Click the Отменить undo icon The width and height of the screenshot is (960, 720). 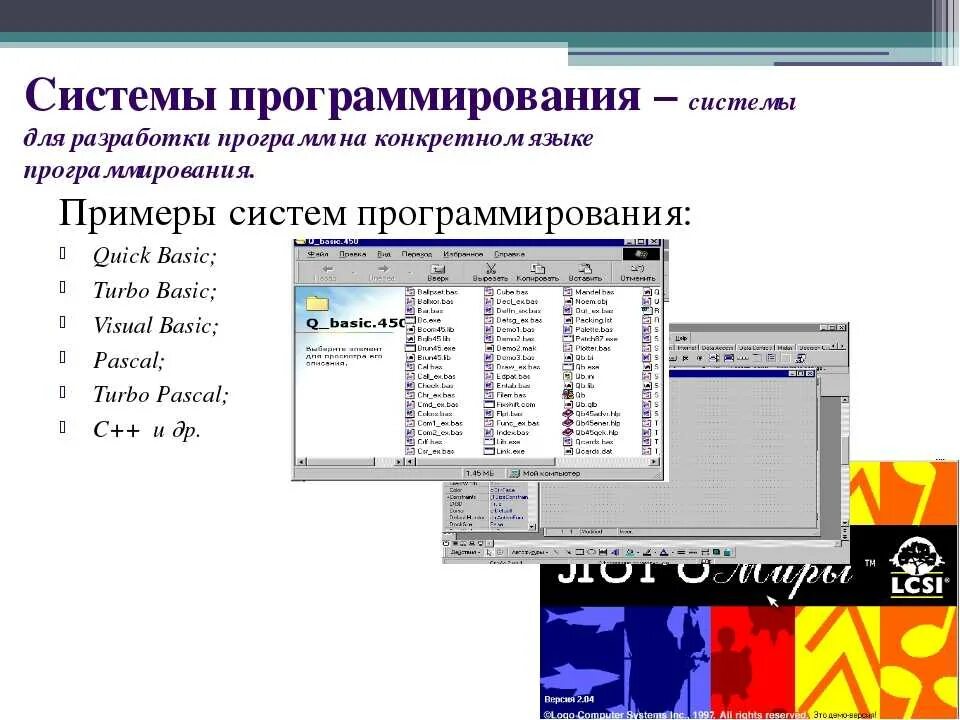(637, 268)
